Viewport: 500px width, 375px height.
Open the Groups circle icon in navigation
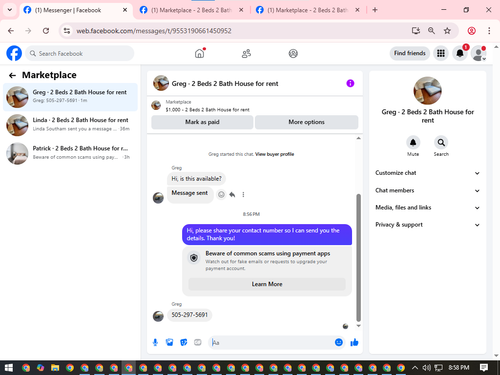(x=293, y=53)
